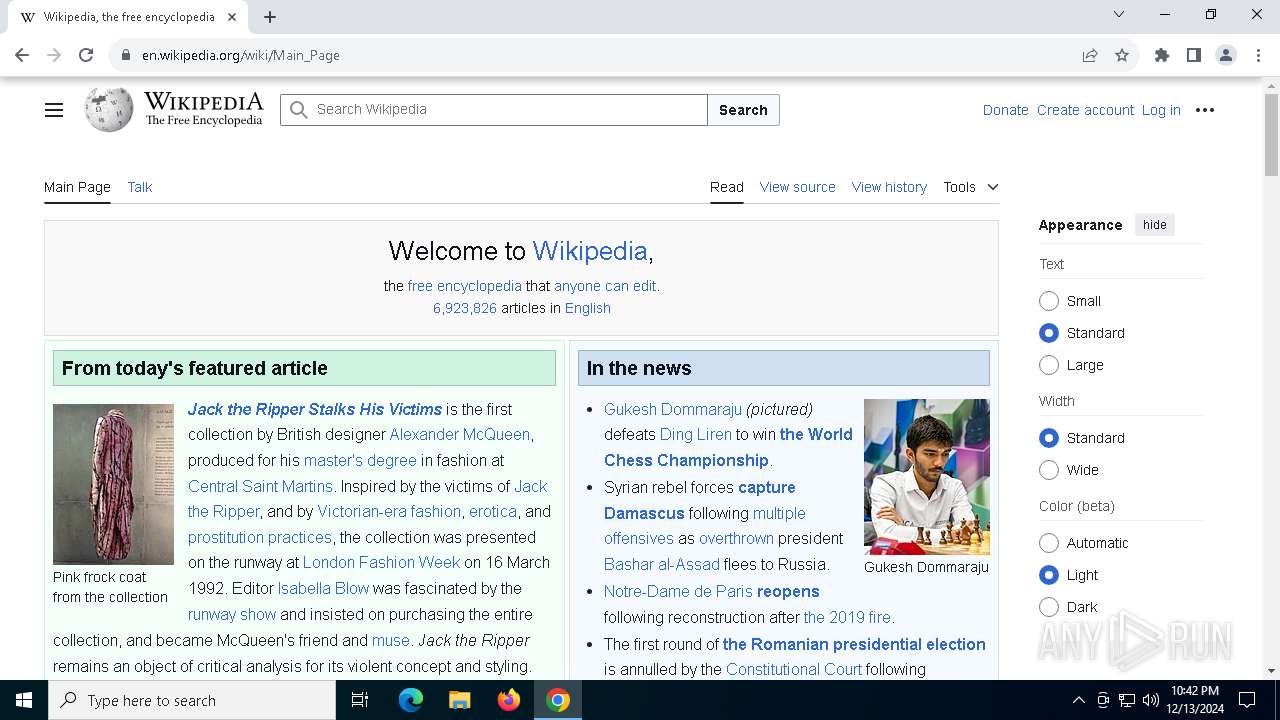The height and width of the screenshot is (720, 1280).
Task: Select Standard width option
Action: click(x=1049, y=438)
